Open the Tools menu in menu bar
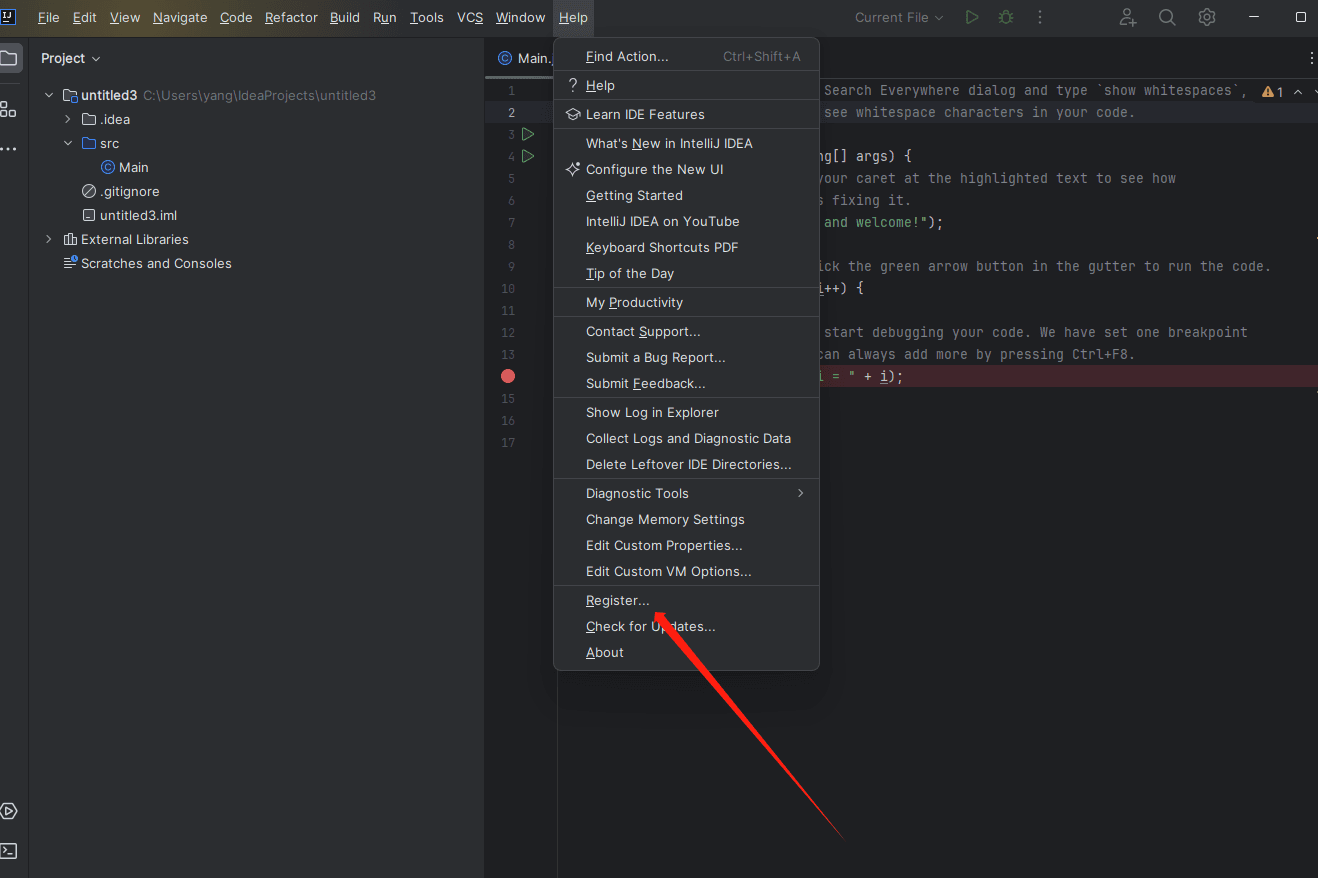 tap(426, 17)
